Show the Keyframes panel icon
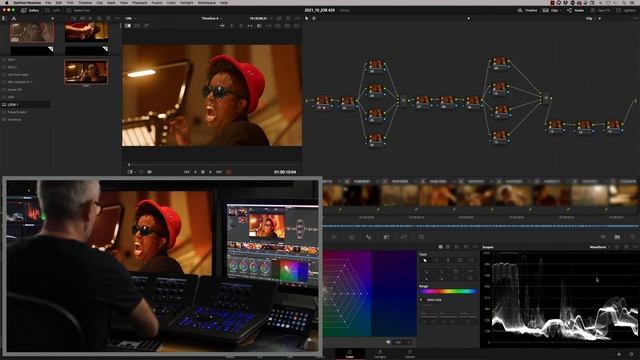 (603, 237)
